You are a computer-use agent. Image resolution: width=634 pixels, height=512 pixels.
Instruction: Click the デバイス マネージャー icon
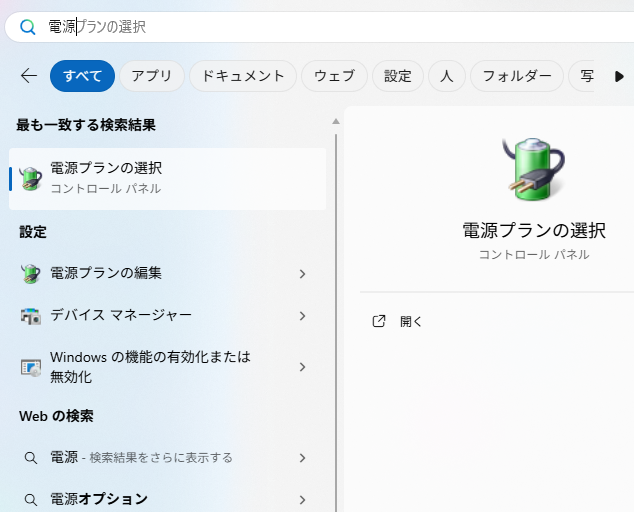pyautogui.click(x=31, y=316)
